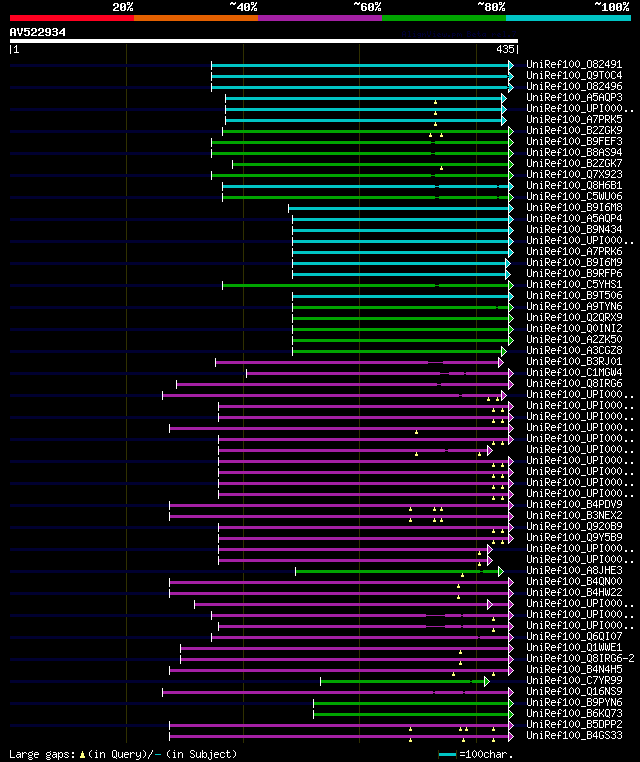Select hit label UniRef100_O82496

[574, 86]
